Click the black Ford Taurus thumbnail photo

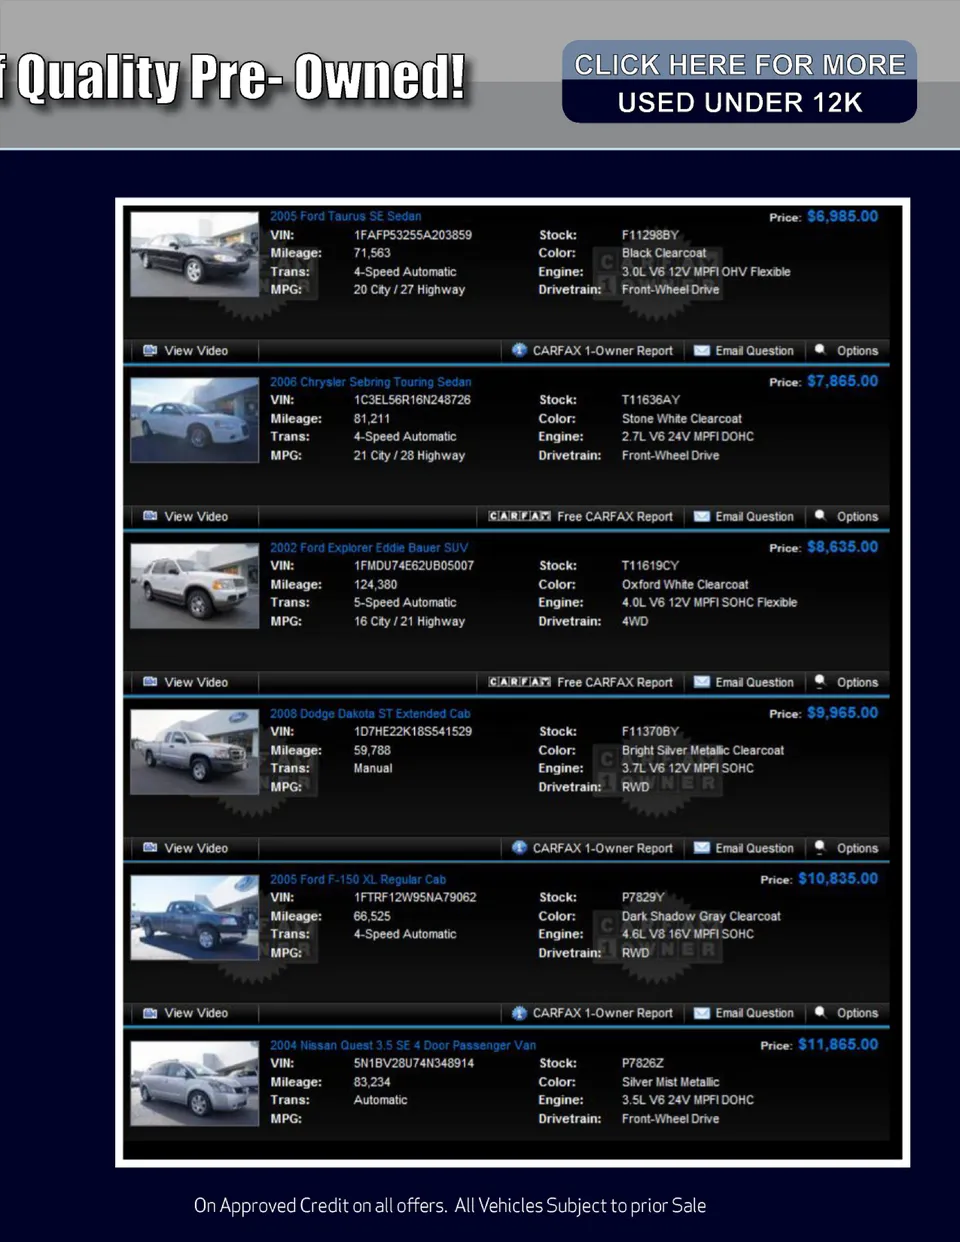click(194, 254)
